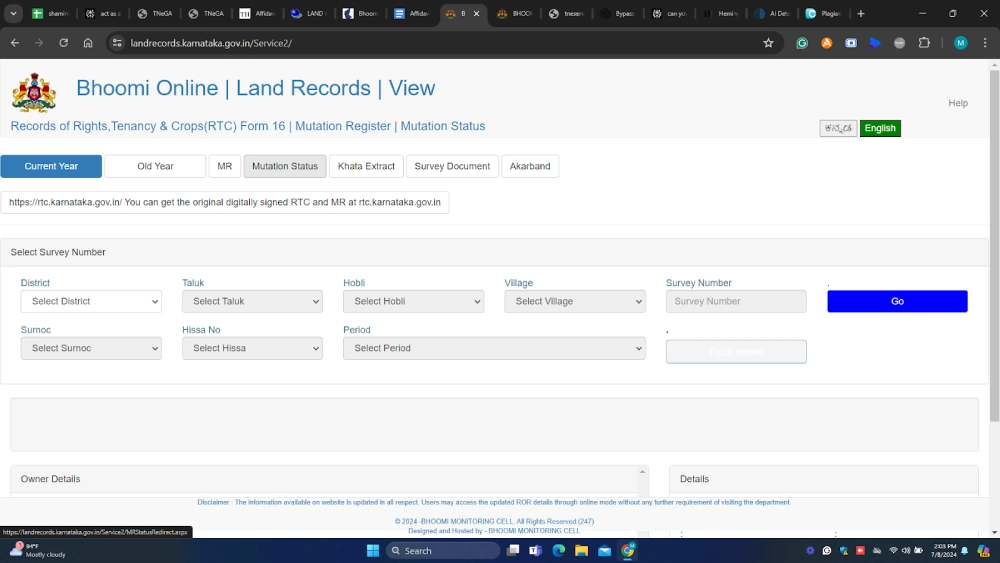Viewport: 1000px width, 563px height.
Task: Open a new browser tab
Action: coord(861,13)
